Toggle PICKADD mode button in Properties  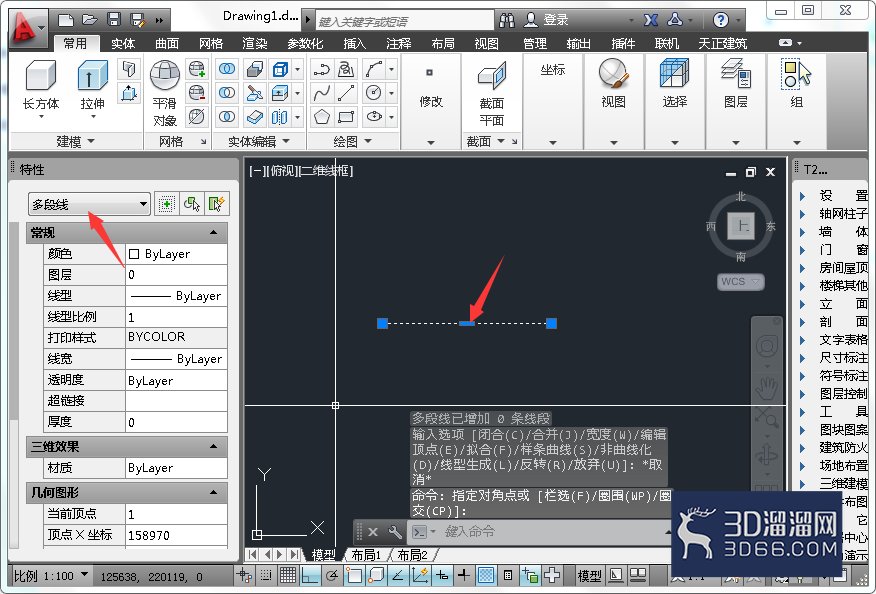pyautogui.click(x=166, y=204)
